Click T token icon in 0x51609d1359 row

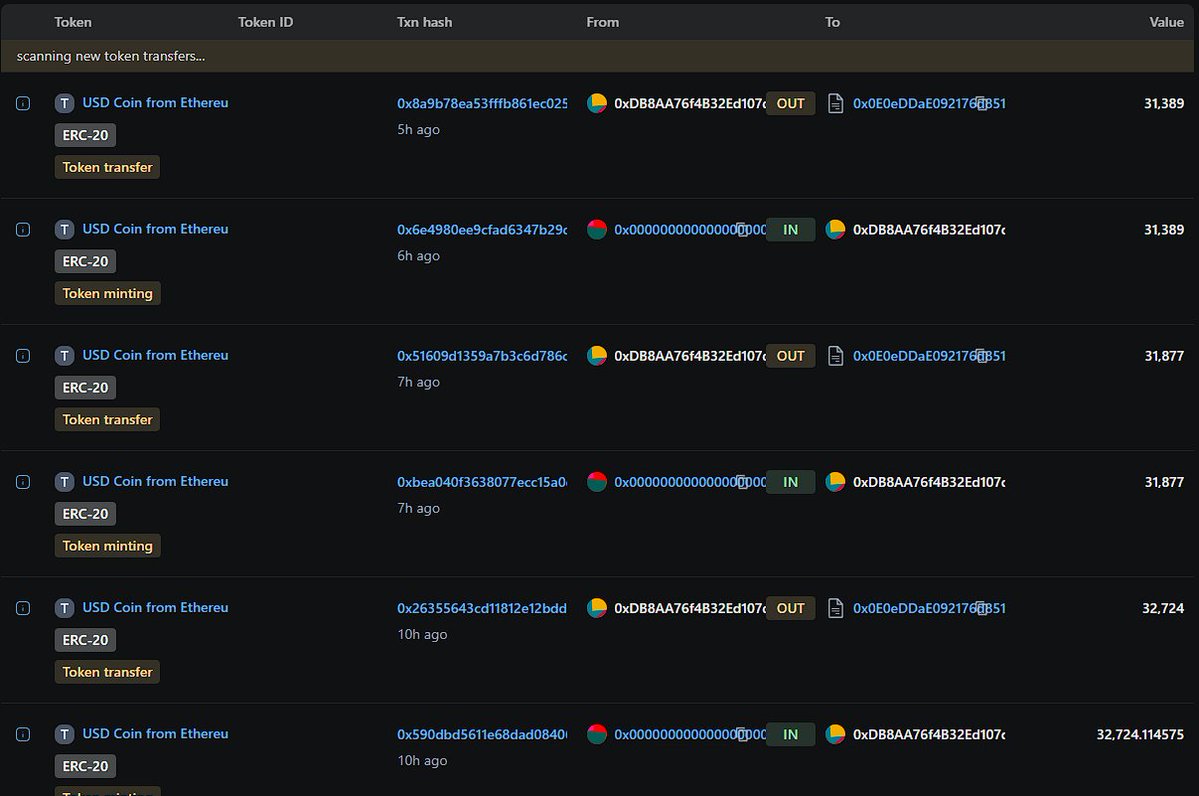point(64,356)
